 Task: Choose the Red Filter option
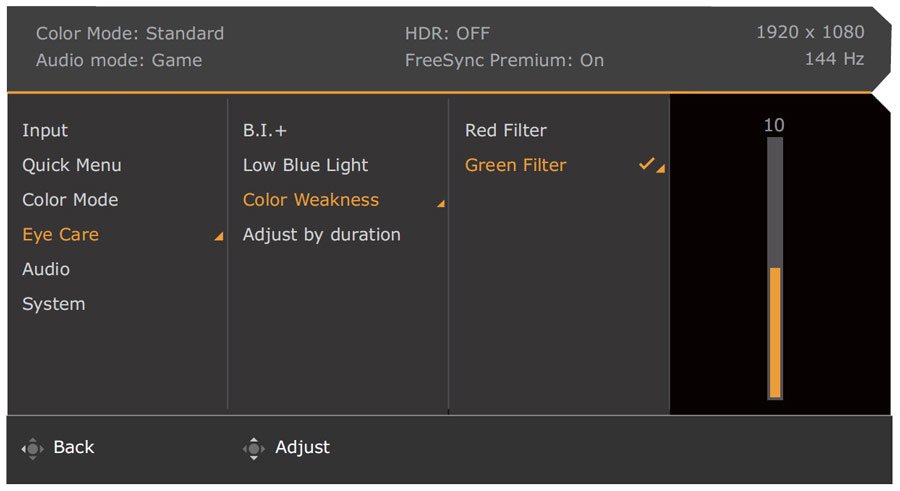click(506, 131)
